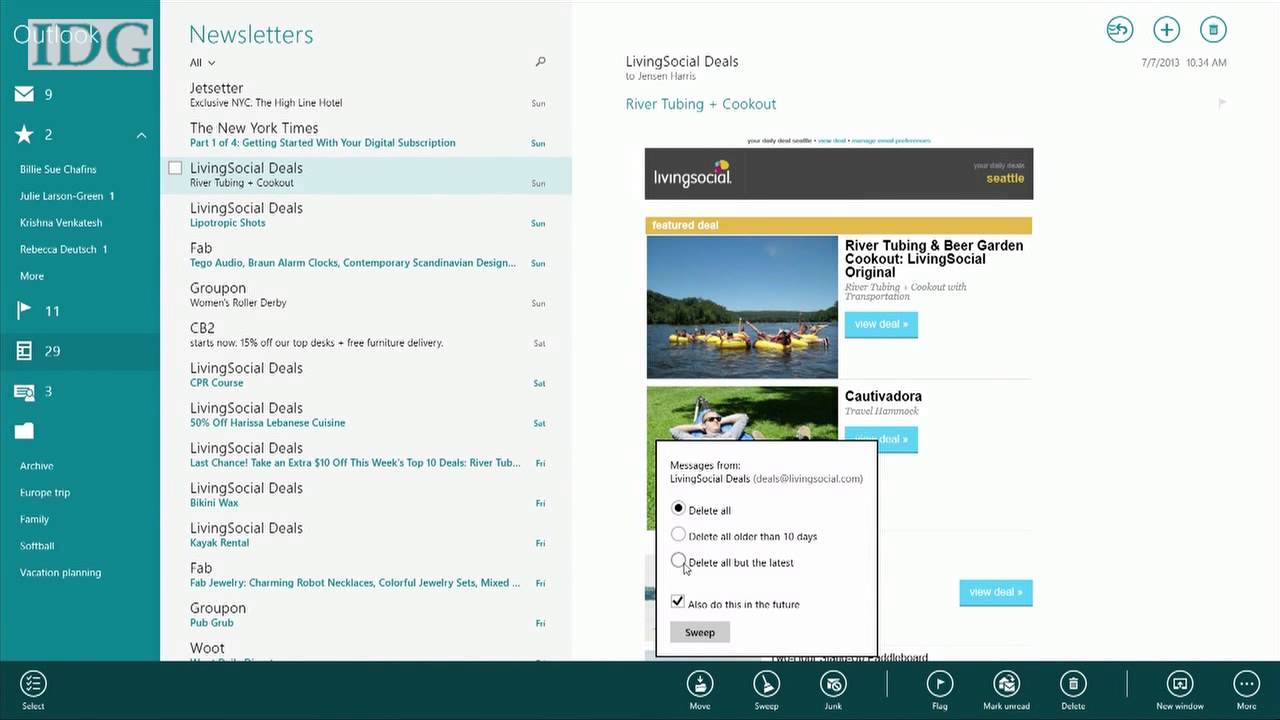Open the Family folder
Image resolution: width=1280 pixels, height=720 pixels.
pos(34,519)
